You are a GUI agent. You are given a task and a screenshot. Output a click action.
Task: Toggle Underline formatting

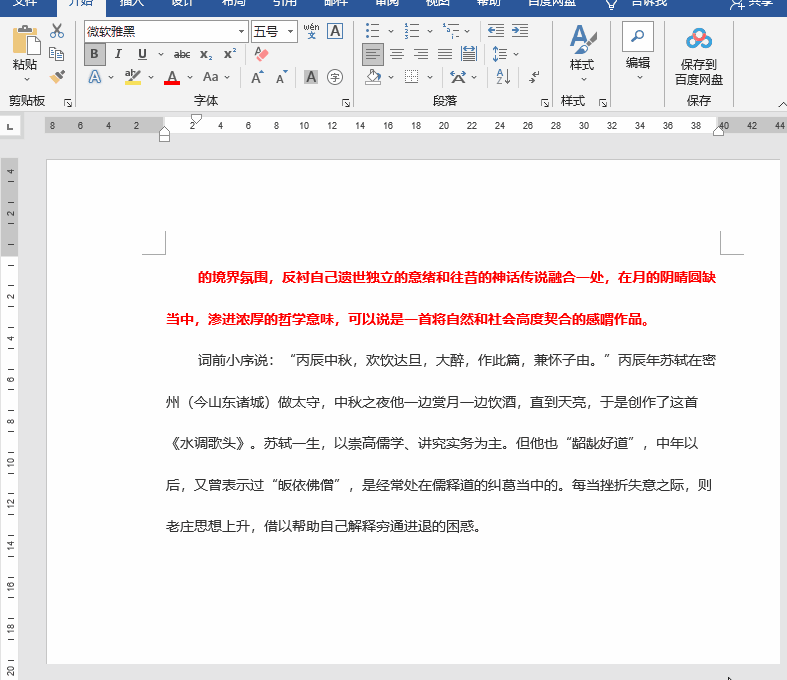pos(143,54)
